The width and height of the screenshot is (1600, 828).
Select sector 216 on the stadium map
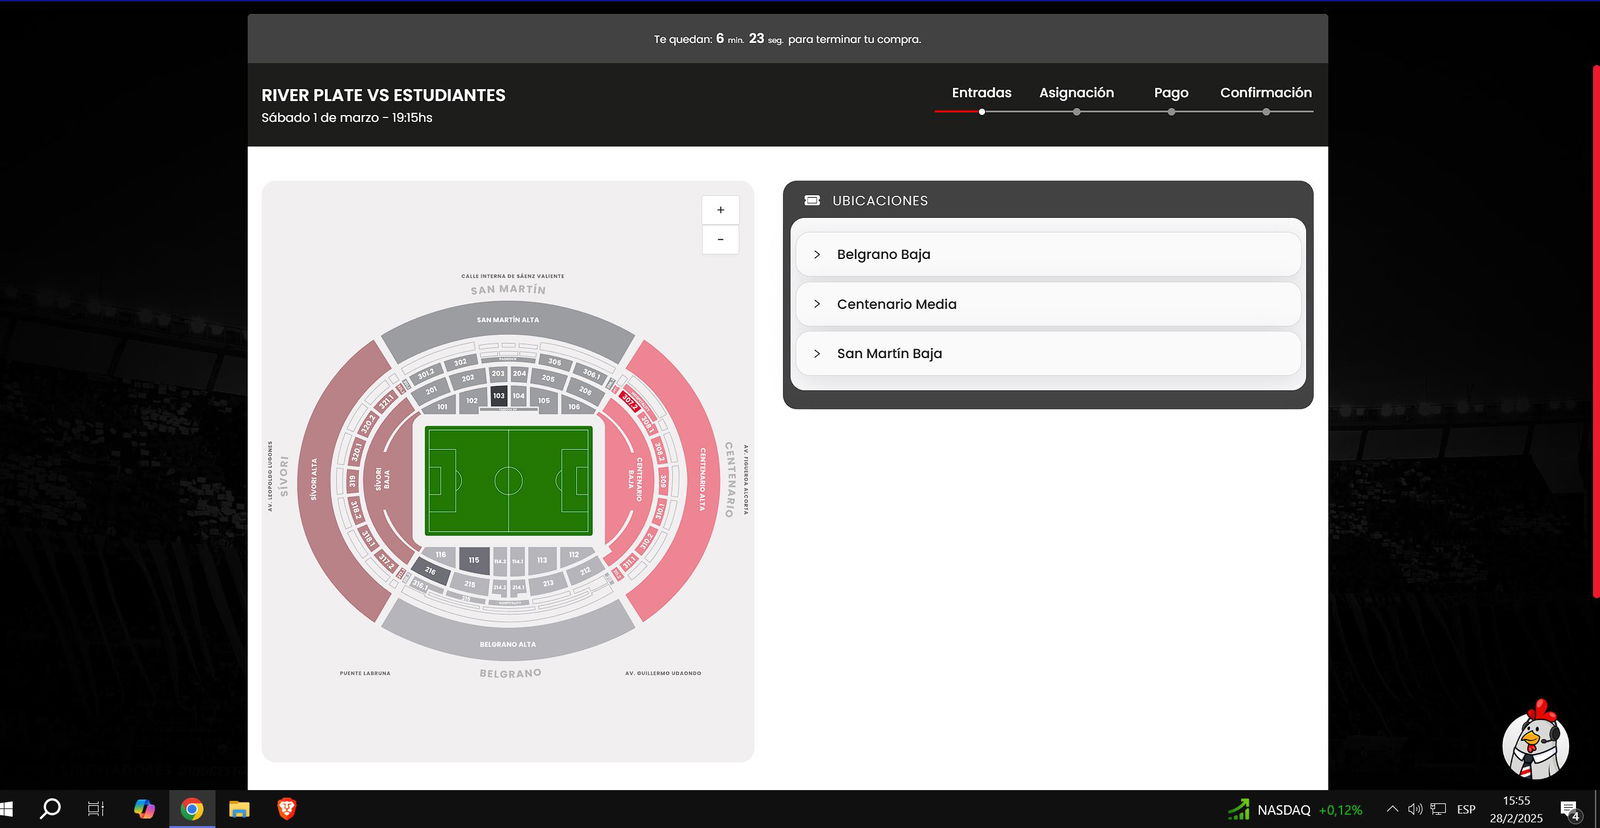click(431, 571)
